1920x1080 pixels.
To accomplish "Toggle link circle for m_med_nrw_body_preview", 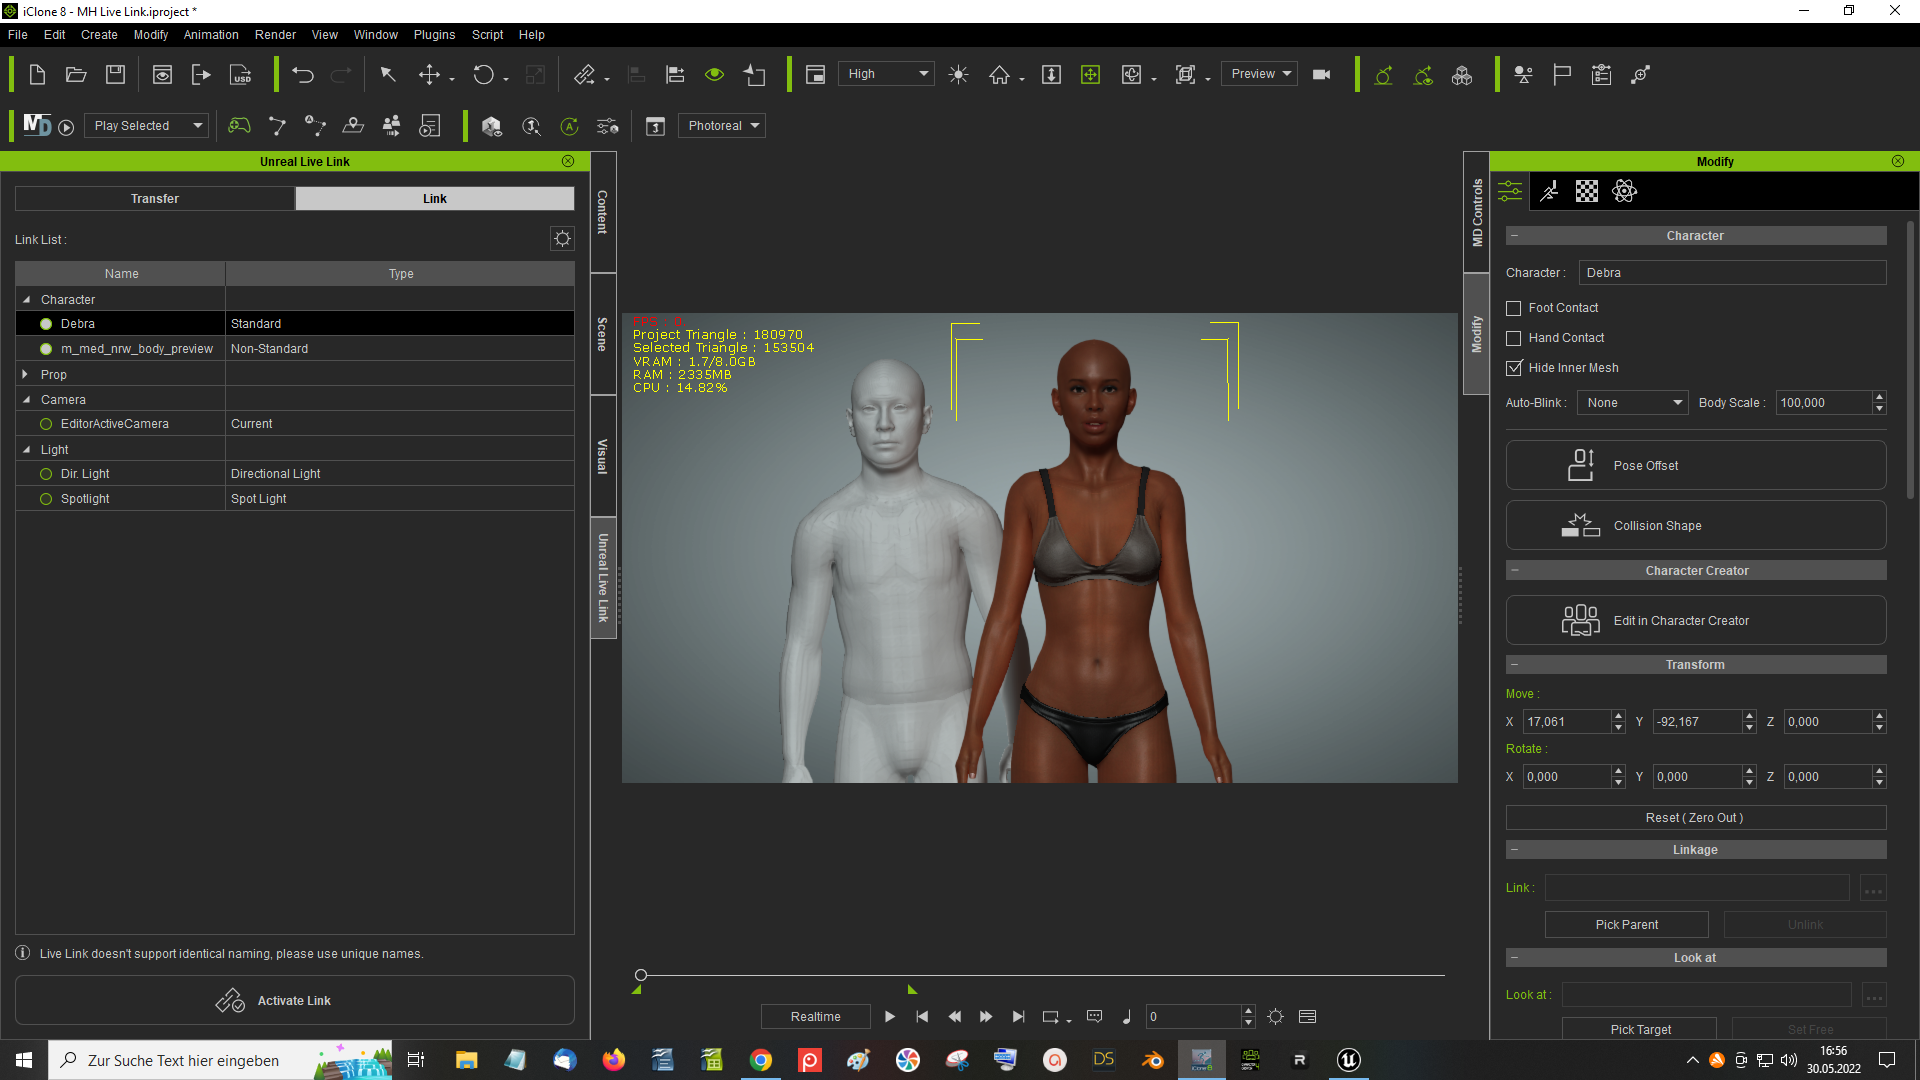I will click(x=46, y=348).
